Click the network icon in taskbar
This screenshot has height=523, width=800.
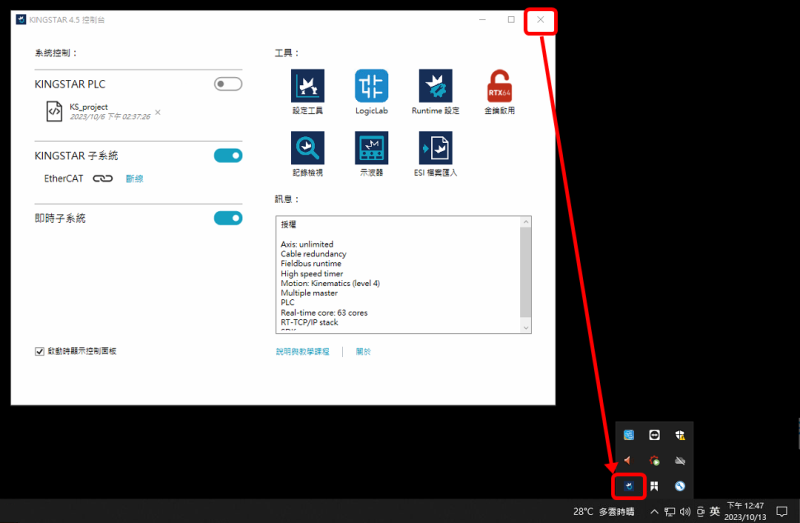[x=669, y=511]
